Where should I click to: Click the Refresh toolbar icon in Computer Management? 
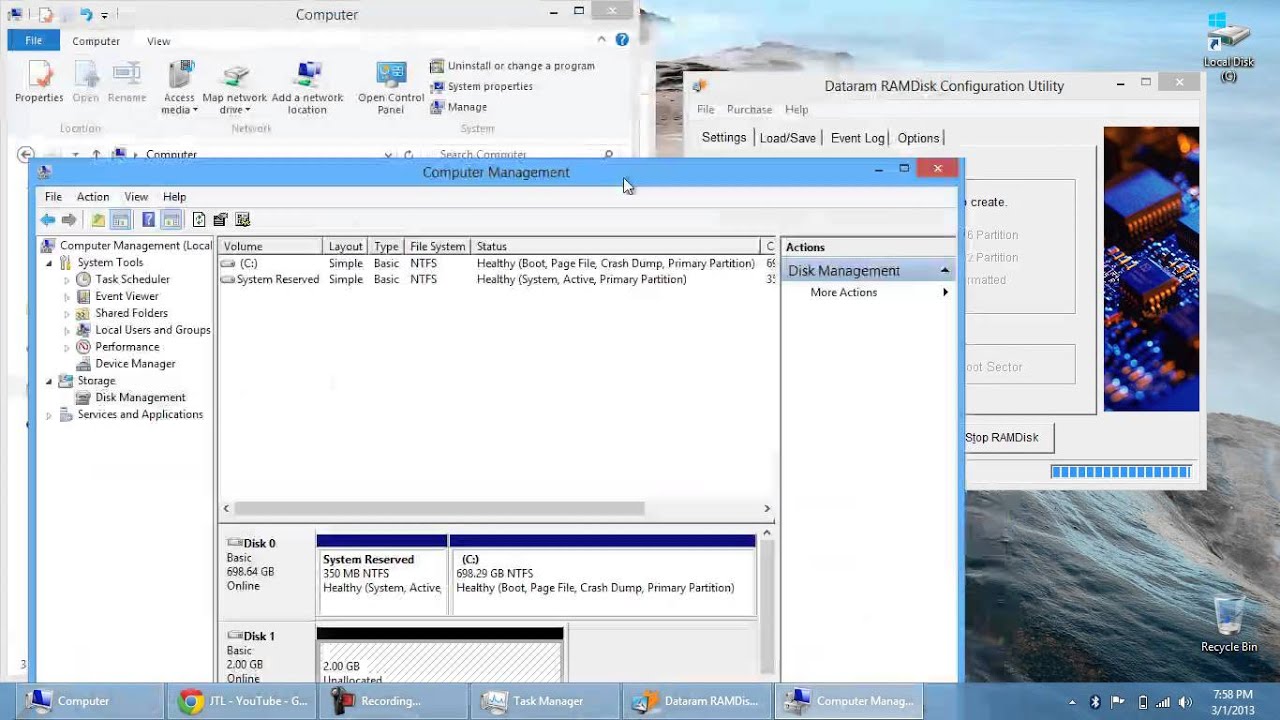coord(199,220)
